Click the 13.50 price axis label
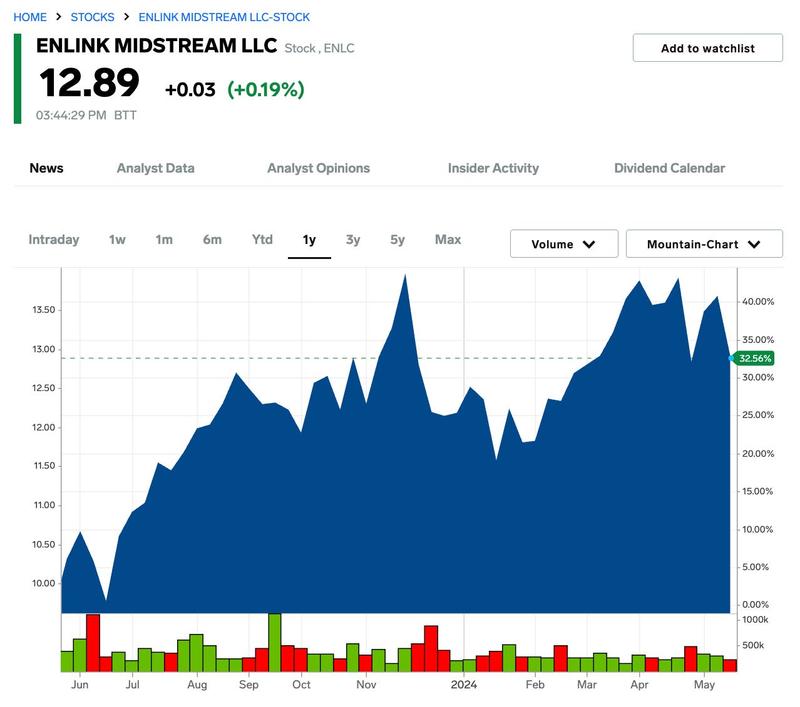The image size is (800, 707). (43, 310)
